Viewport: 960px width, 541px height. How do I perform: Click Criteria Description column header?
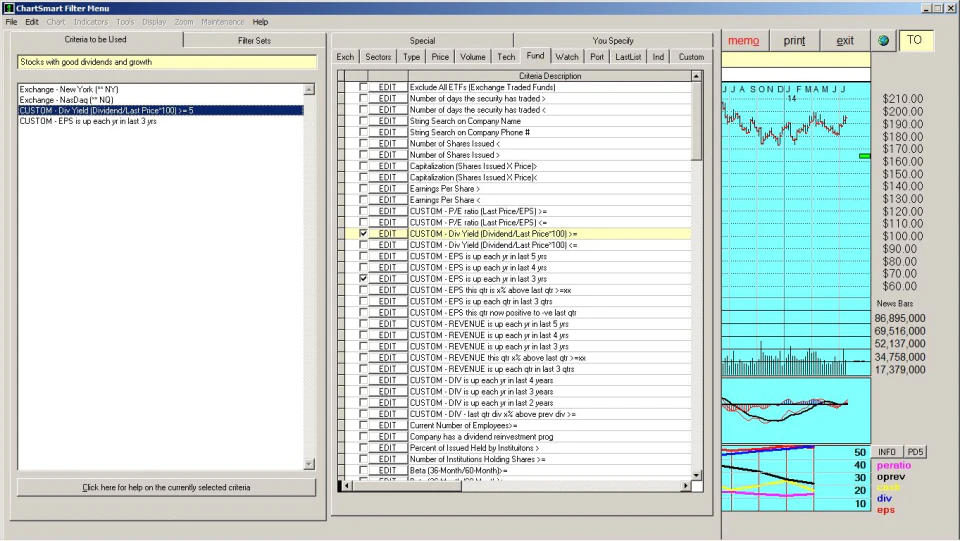550,76
